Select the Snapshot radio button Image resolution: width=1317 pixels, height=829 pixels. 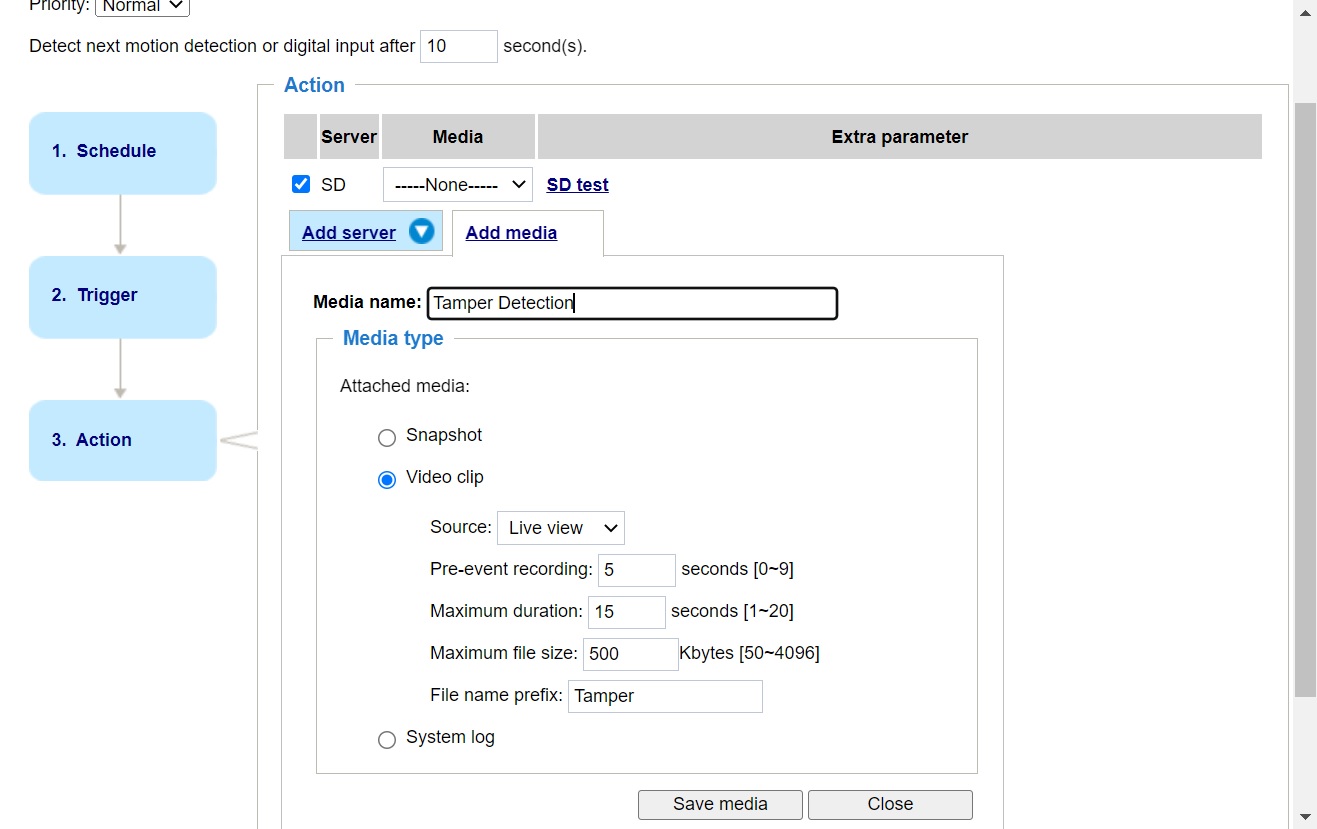[x=387, y=437]
